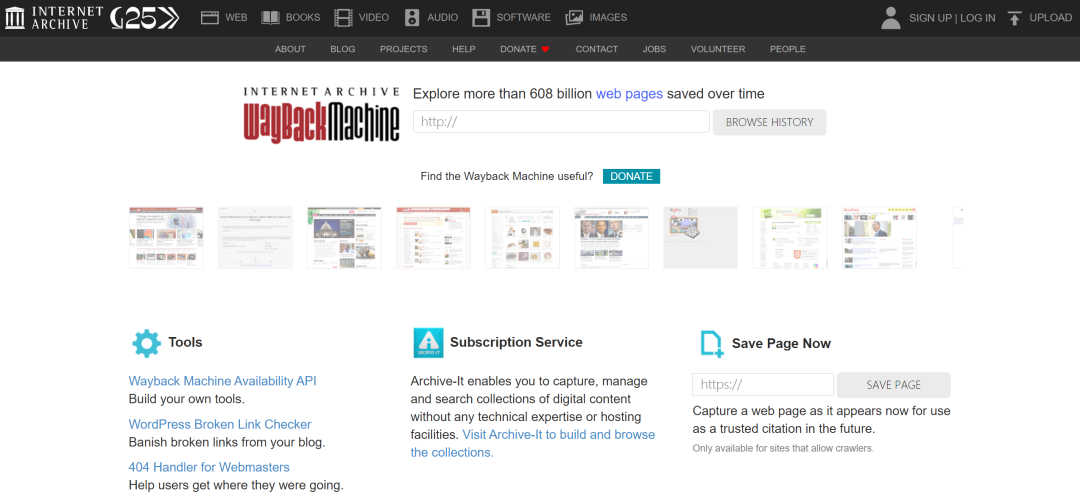The width and height of the screenshot is (1080, 500).
Task: Open Wayback Machine Availability API link
Action: pyautogui.click(x=222, y=381)
